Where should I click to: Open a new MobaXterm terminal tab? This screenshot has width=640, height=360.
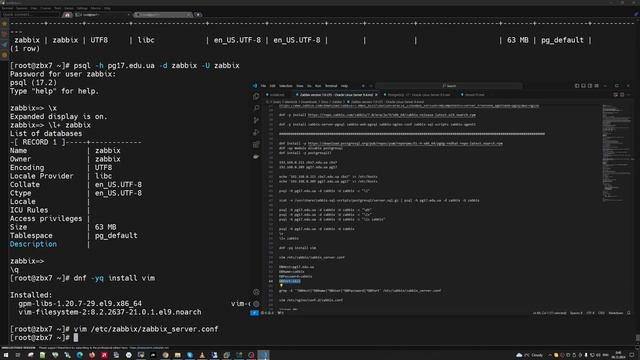click(x=198, y=15)
